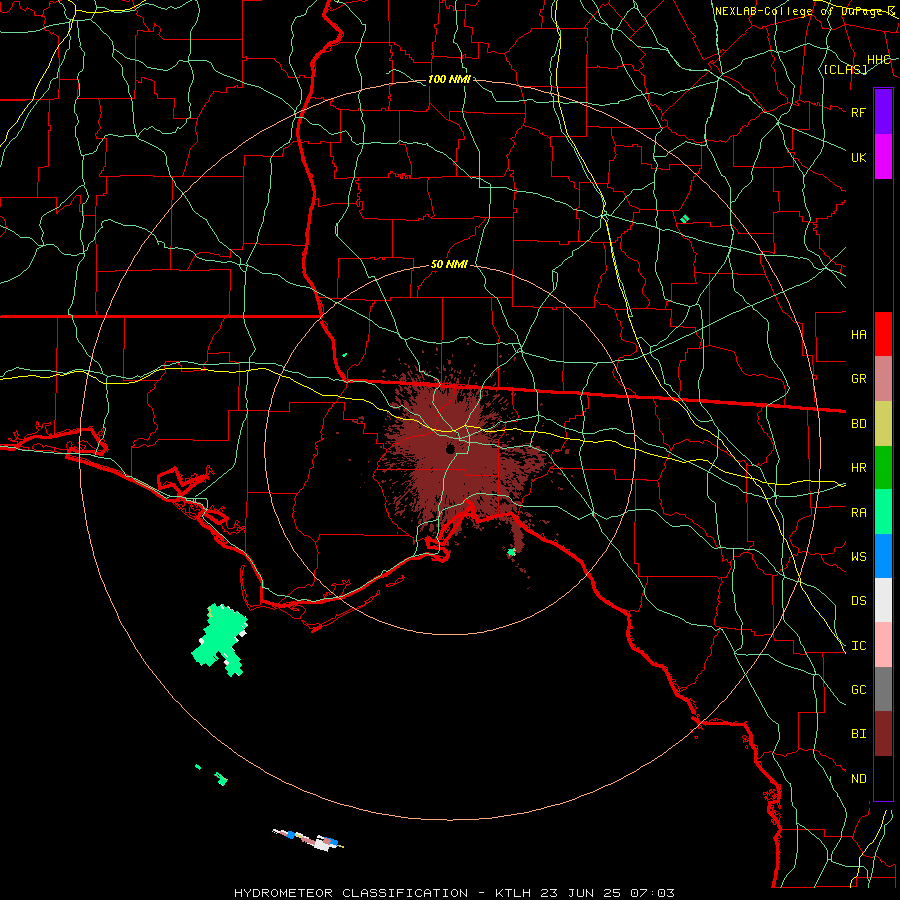Image resolution: width=900 pixels, height=900 pixels.
Task: Click the RA light green legend swatch
Action: 883,512
